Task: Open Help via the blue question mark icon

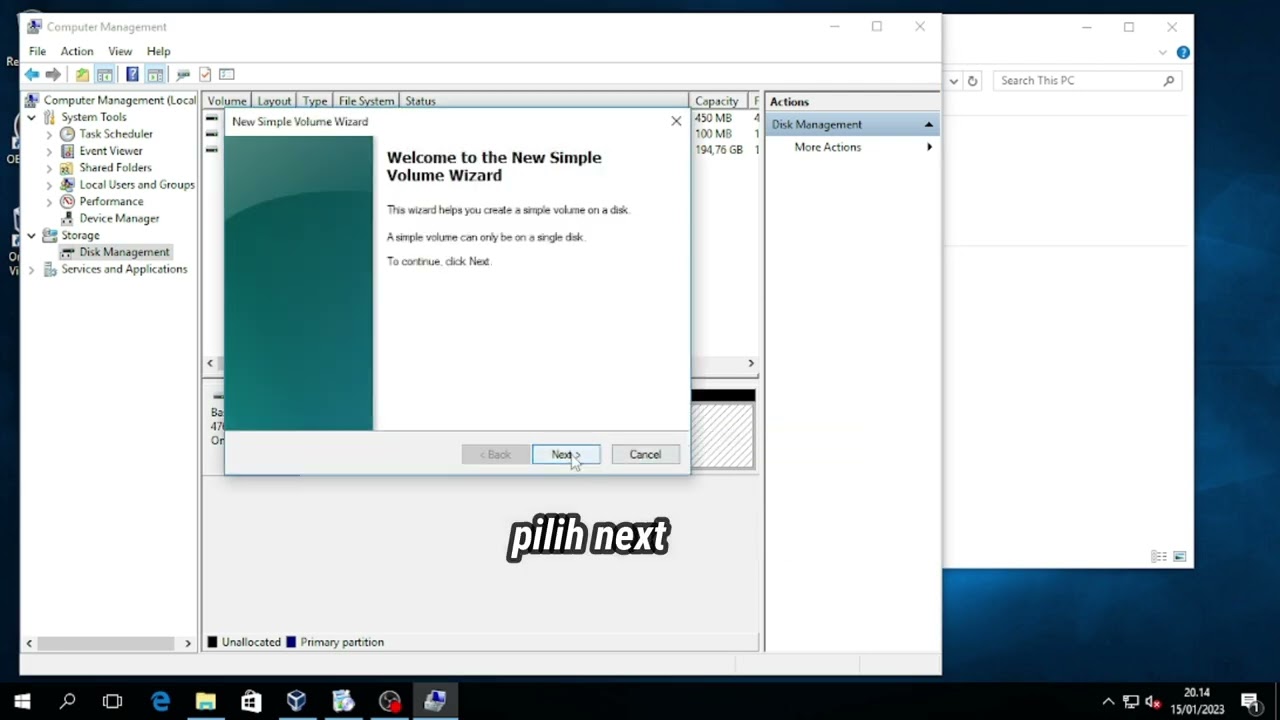Action: 132,74
